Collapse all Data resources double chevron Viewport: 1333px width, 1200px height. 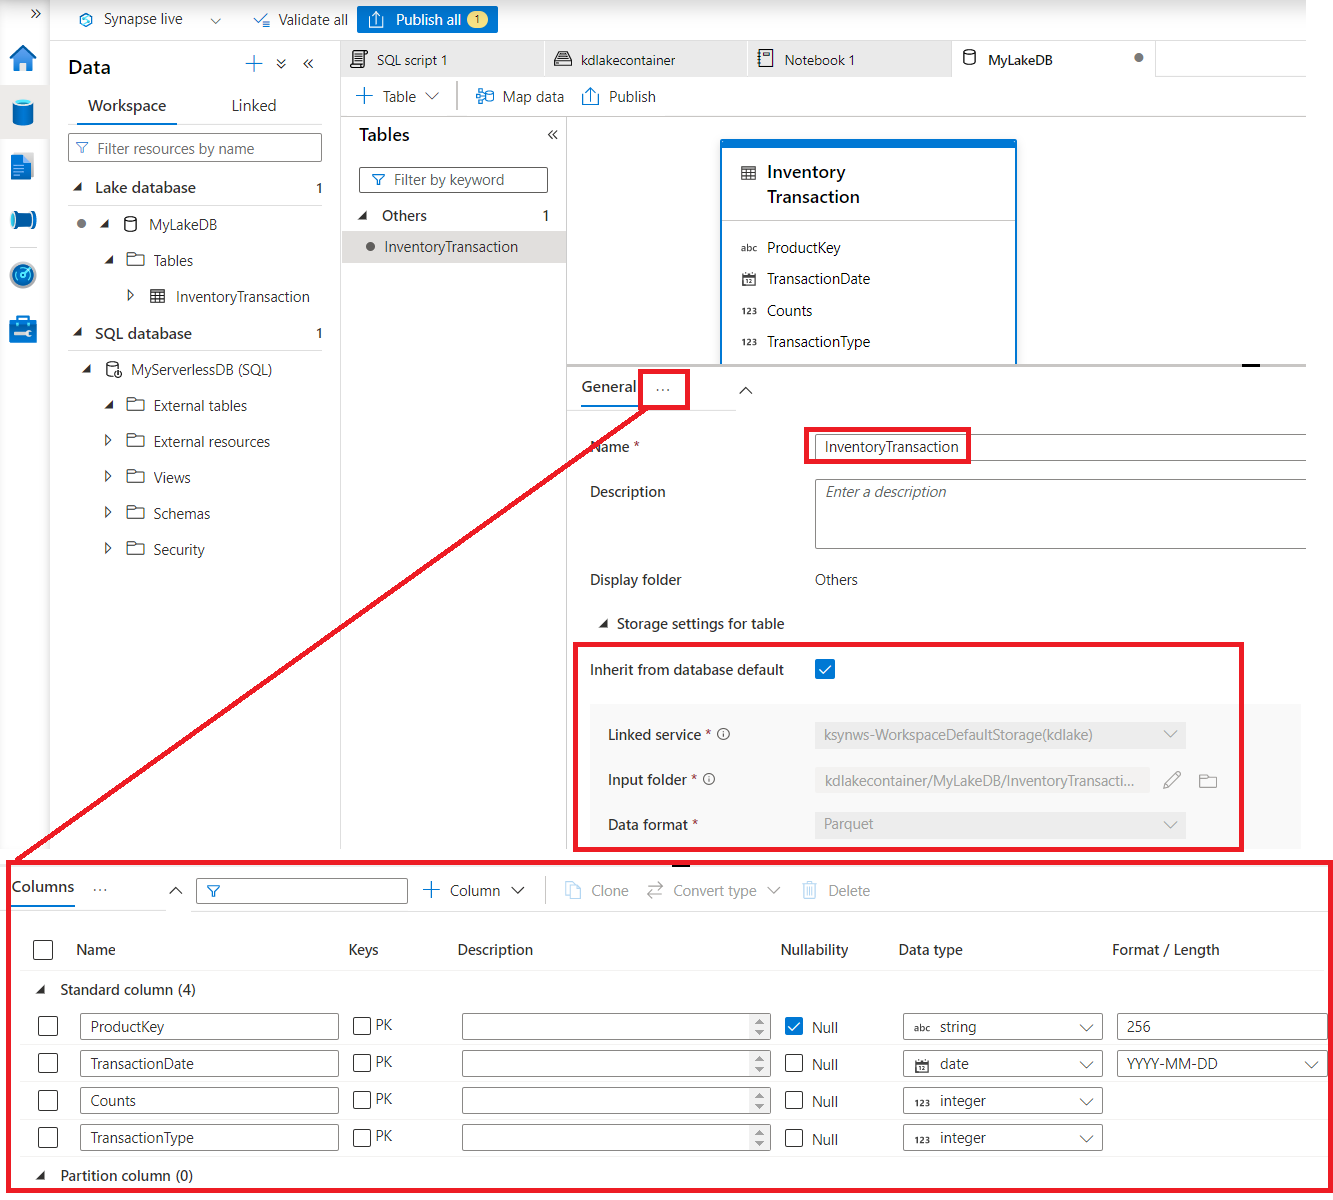(281, 64)
